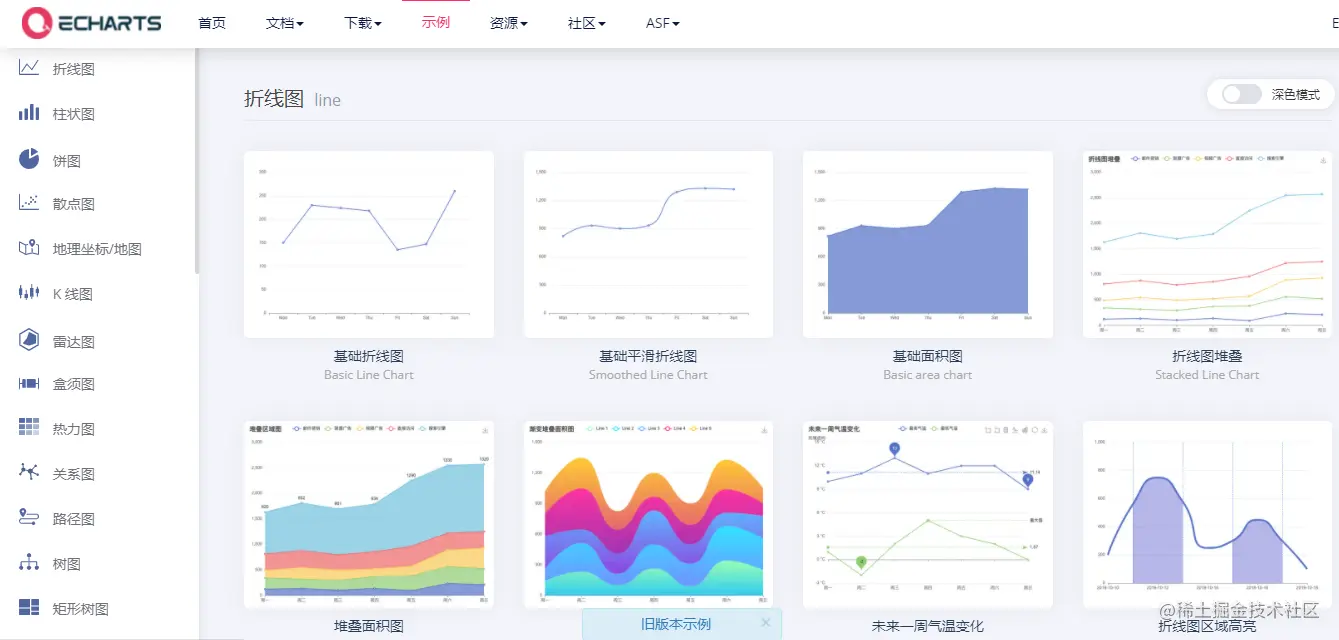Toggle the dark mode (深色模式) switch
Image resolution: width=1339 pixels, height=640 pixels.
coord(1241,94)
